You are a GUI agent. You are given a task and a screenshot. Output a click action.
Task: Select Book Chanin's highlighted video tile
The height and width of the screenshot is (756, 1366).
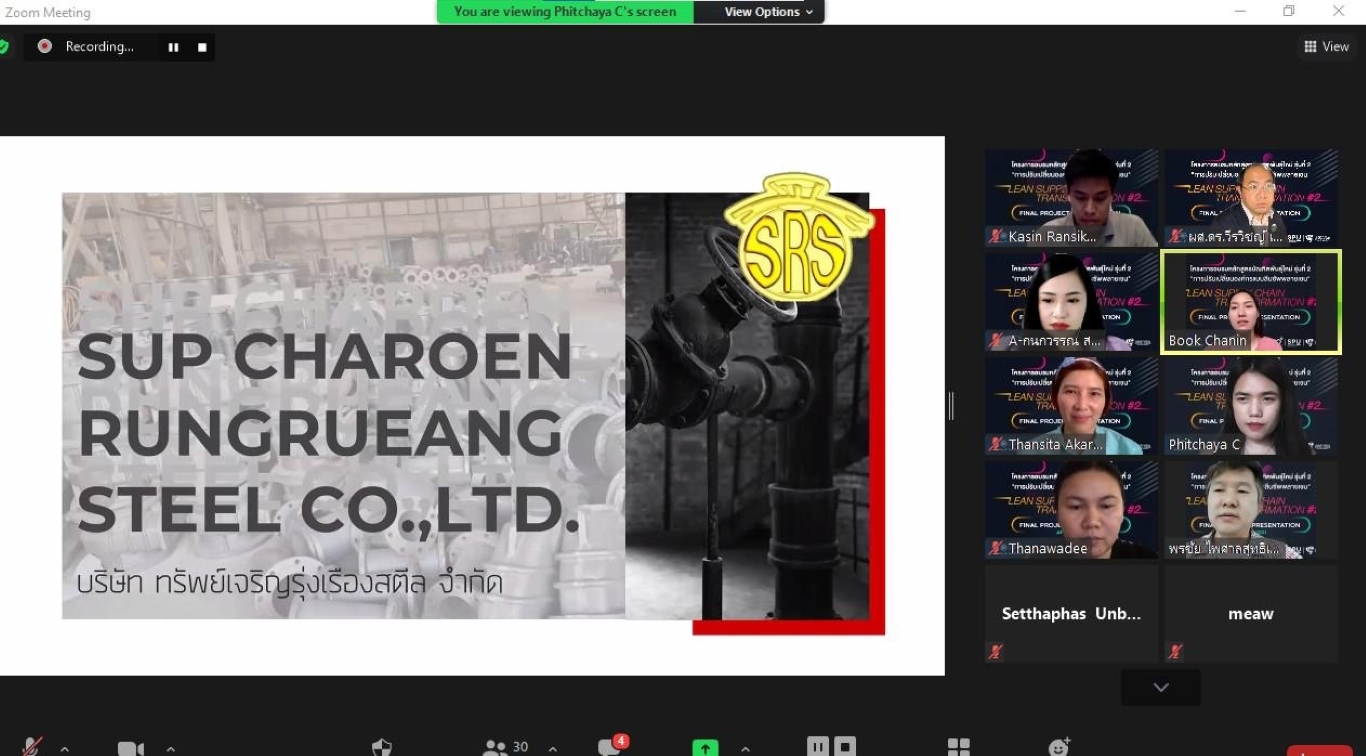click(x=1250, y=301)
